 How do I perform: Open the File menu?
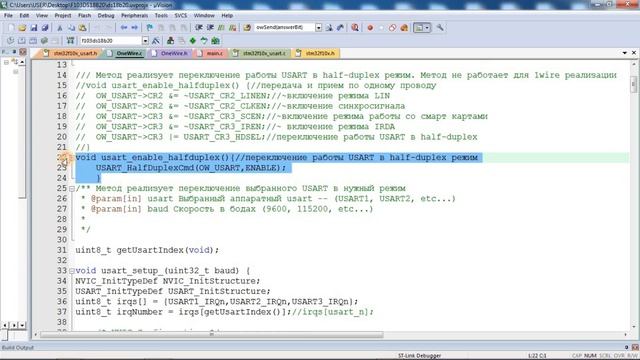(9, 16)
